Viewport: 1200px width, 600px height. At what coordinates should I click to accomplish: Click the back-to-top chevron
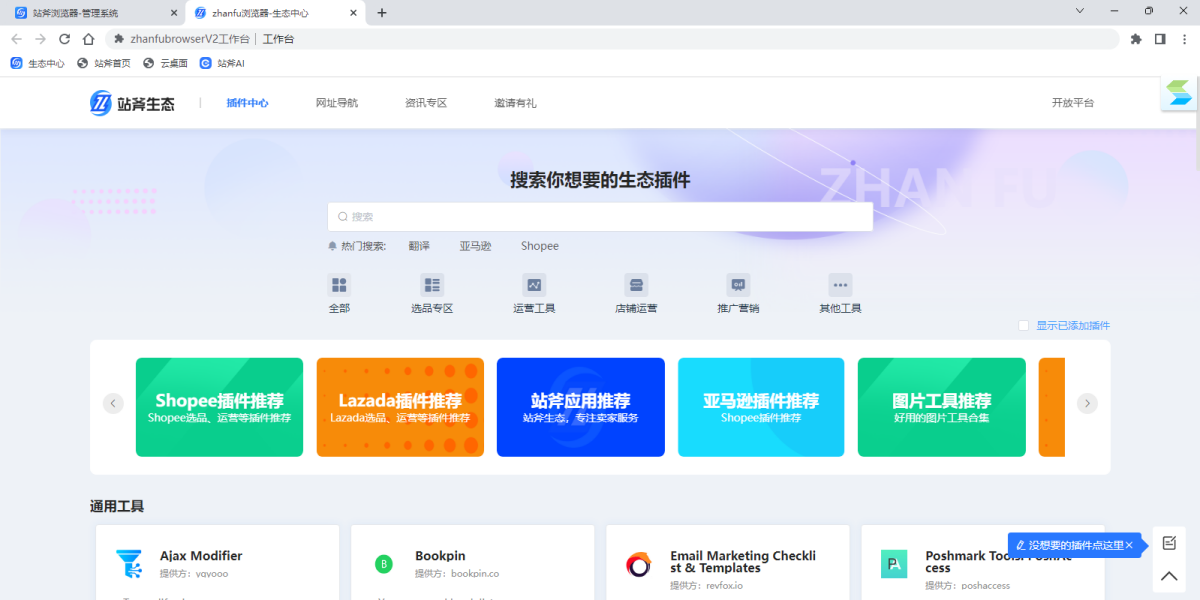tap(1168, 576)
